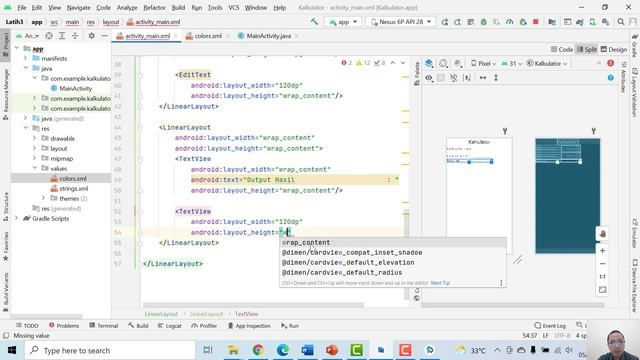Screen dimensions: 640x360
Task: Select strings.xml in the project tree
Action: (x=73, y=189)
